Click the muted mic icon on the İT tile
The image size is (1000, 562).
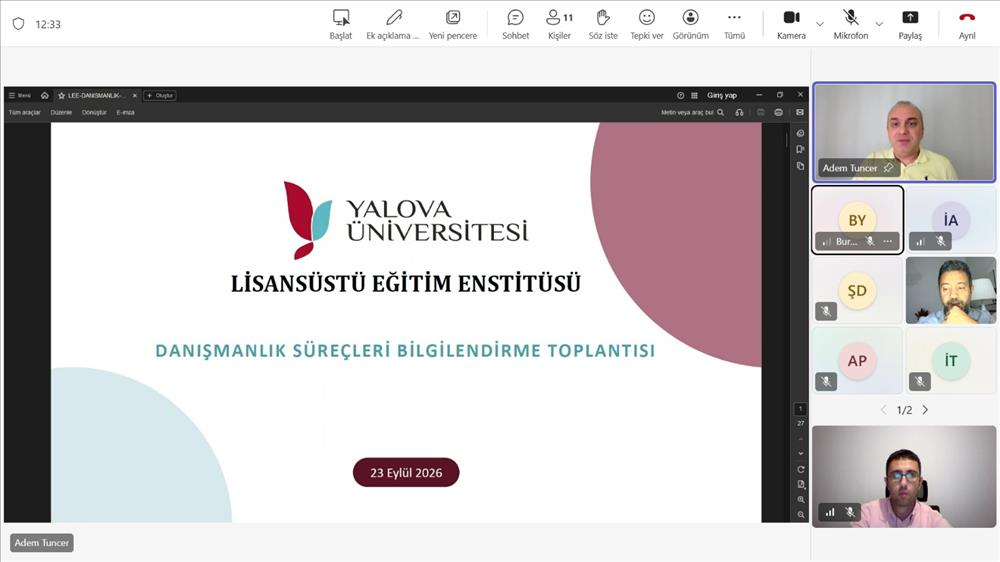coord(920,381)
